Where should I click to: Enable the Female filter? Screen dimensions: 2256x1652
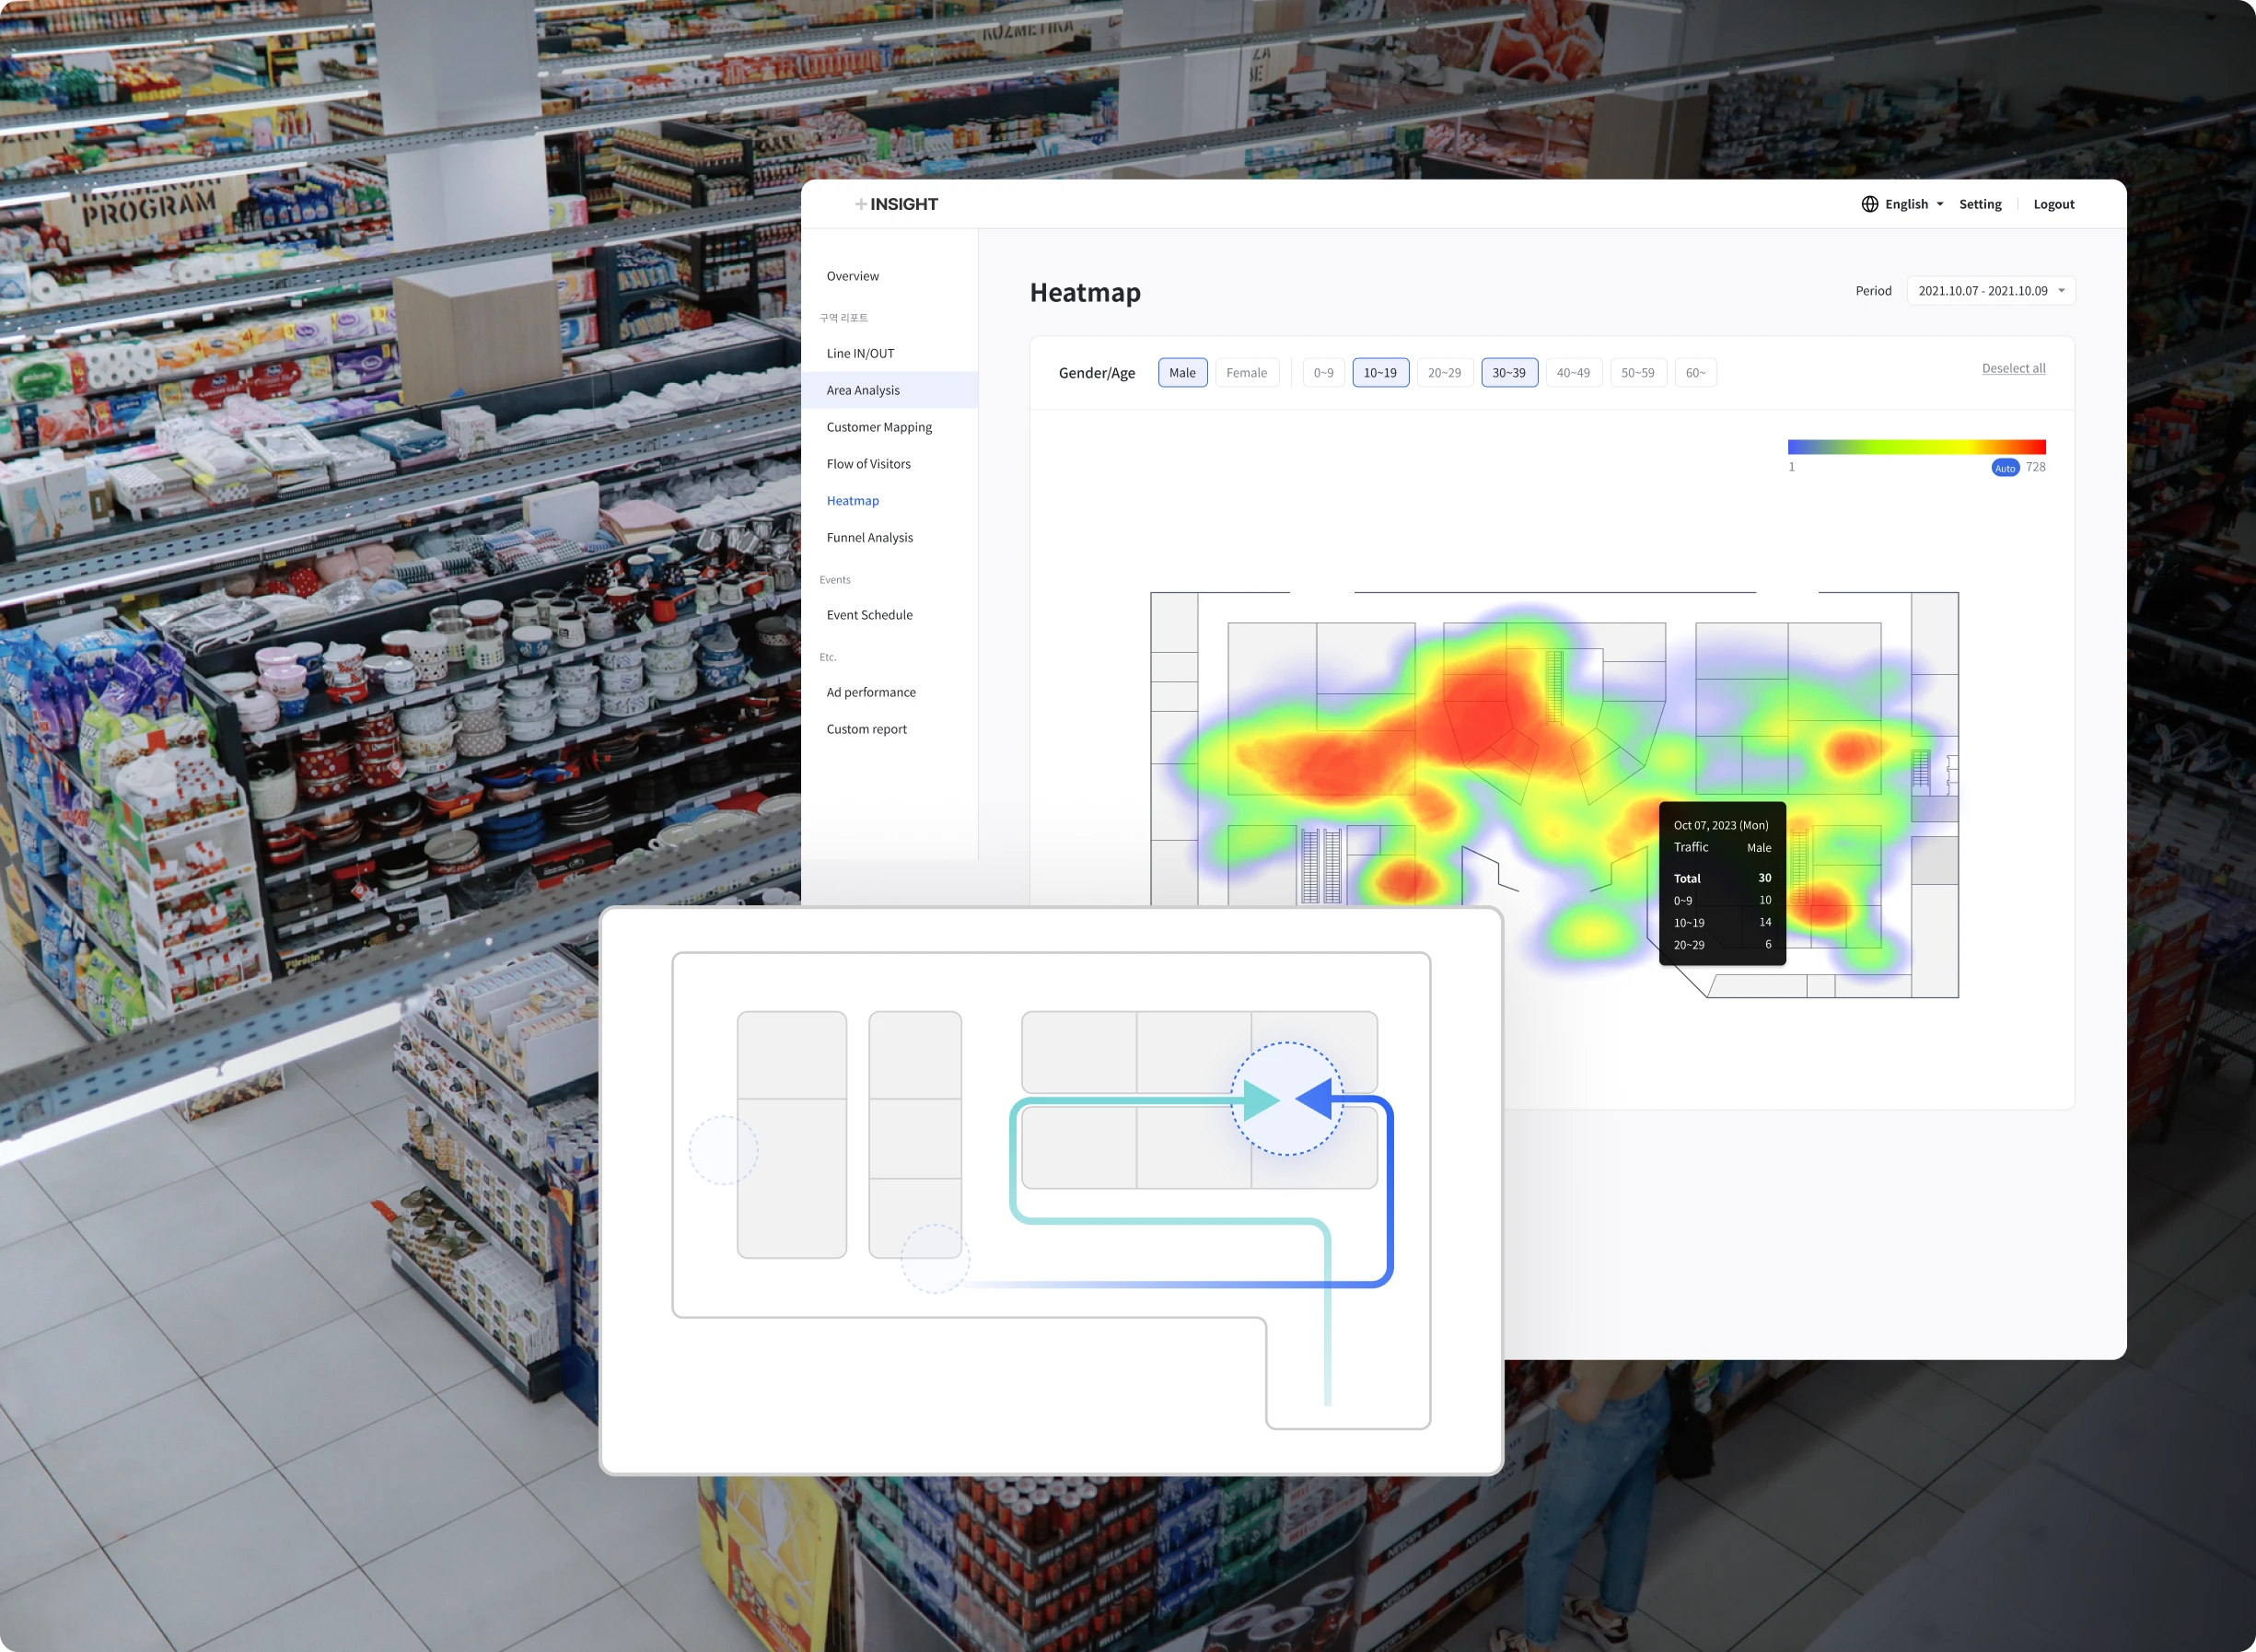point(1246,372)
